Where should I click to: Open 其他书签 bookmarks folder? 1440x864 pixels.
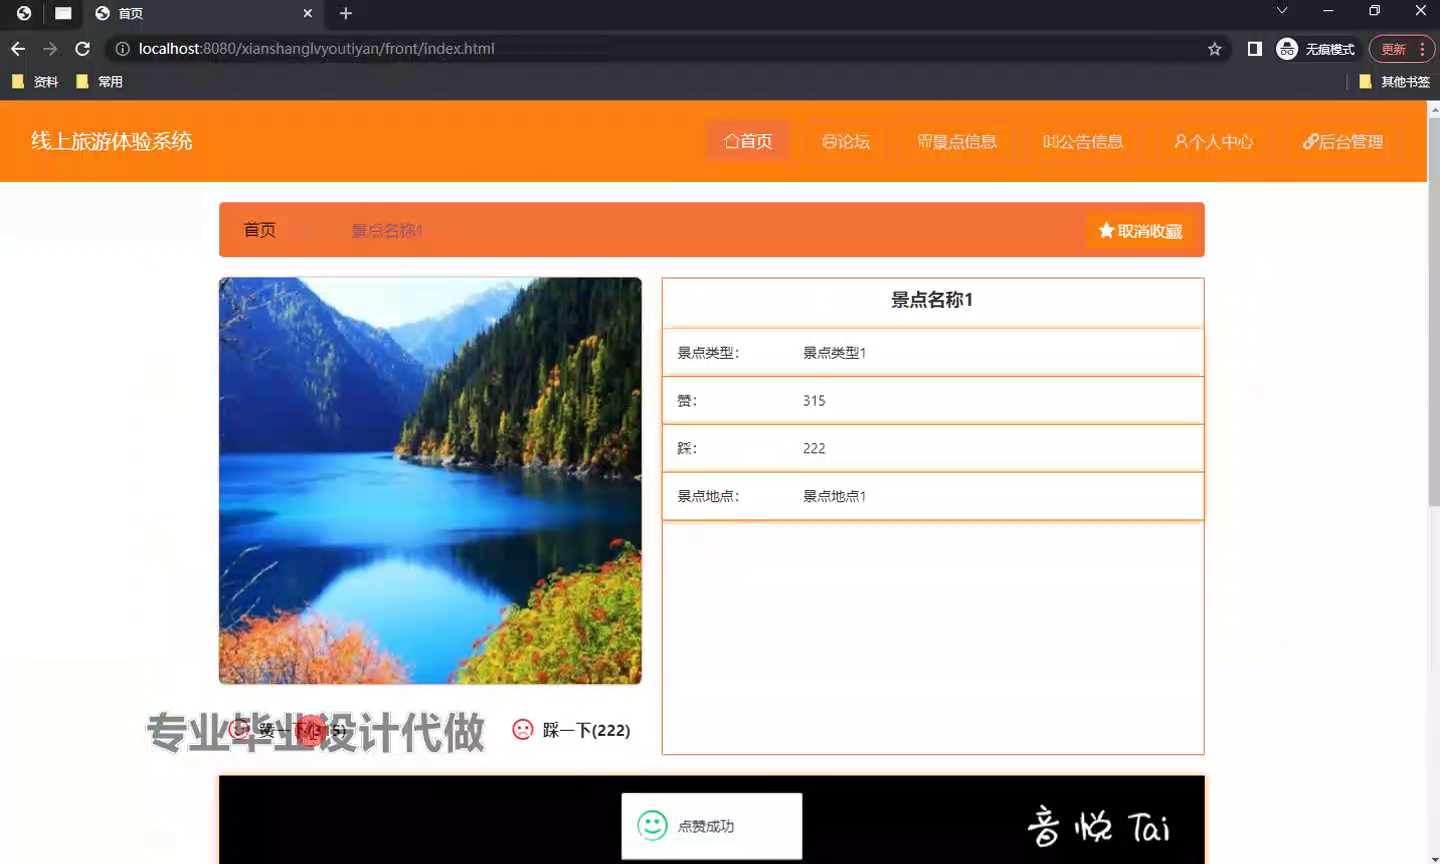(x=1394, y=82)
